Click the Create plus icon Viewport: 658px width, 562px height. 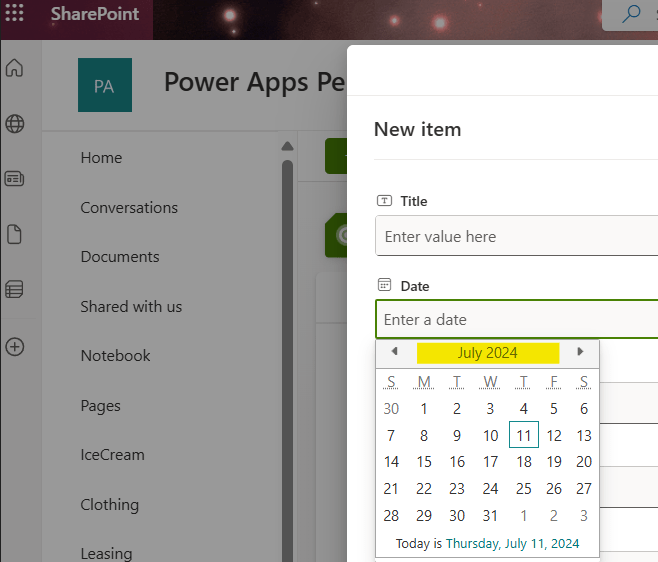click(15, 347)
